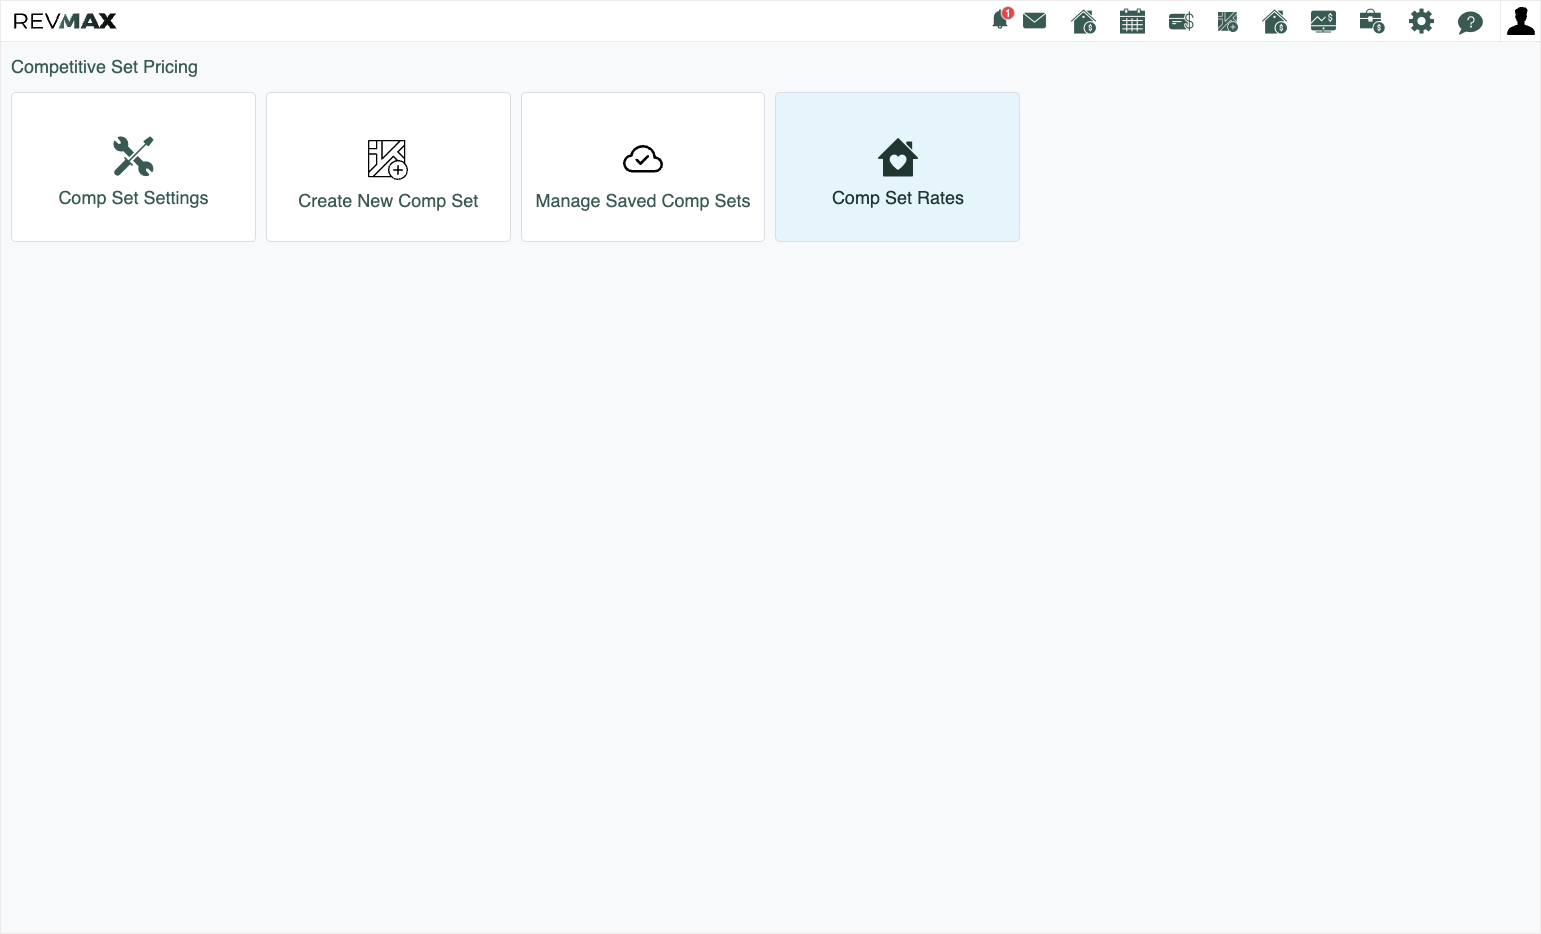
Task: Open the Manage Saved Comp Sets card
Action: coord(643,167)
